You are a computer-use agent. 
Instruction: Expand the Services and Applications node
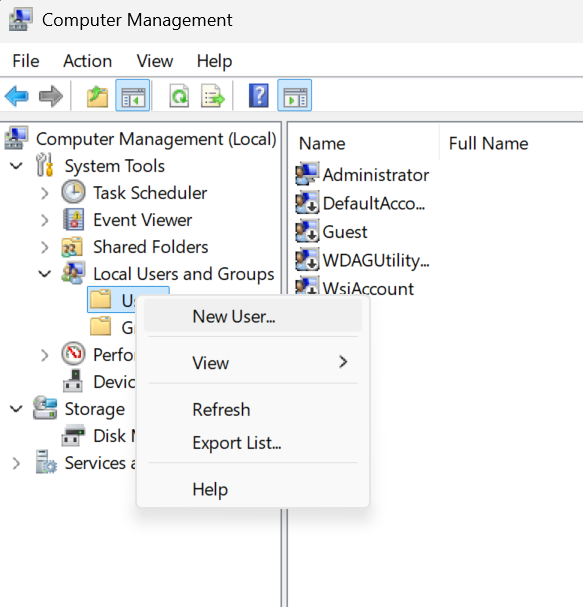(x=16, y=463)
